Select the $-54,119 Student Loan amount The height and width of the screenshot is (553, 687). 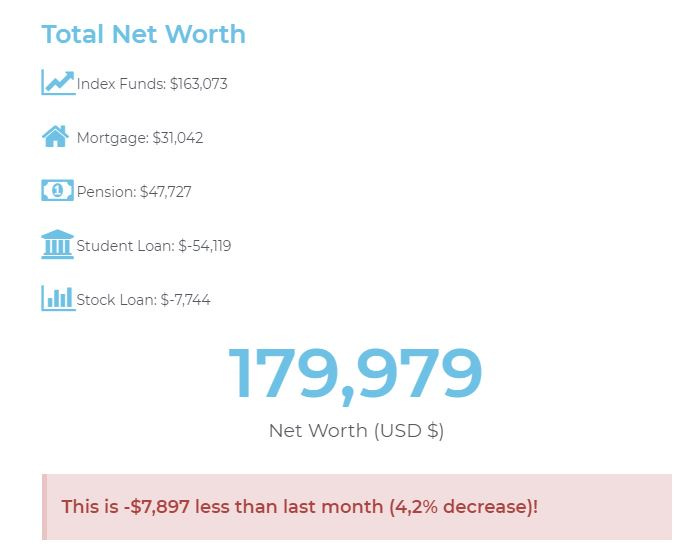[x=205, y=246]
